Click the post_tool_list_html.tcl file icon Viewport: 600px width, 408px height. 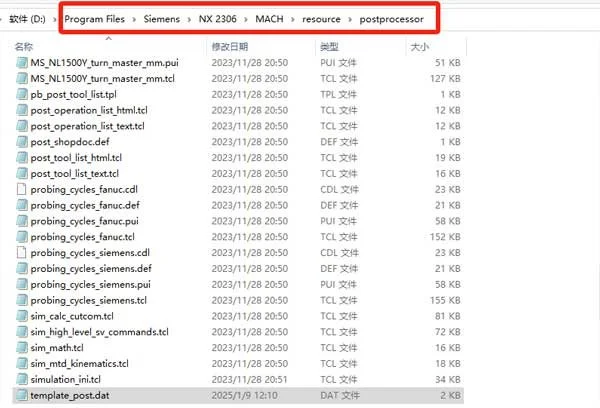[22, 158]
